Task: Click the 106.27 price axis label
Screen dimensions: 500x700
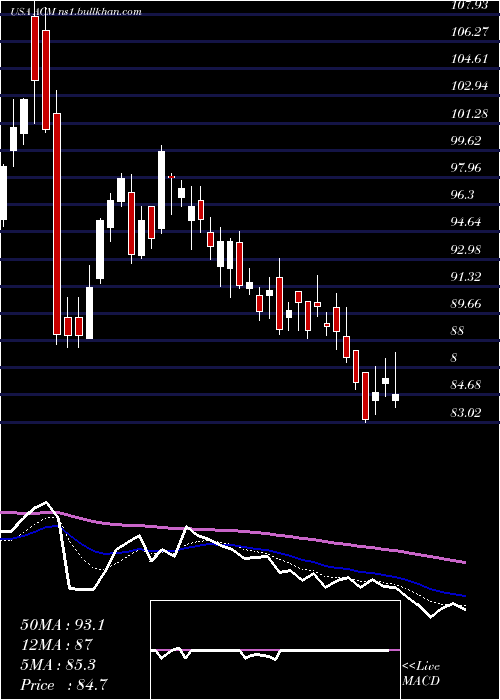Action: [x=469, y=32]
